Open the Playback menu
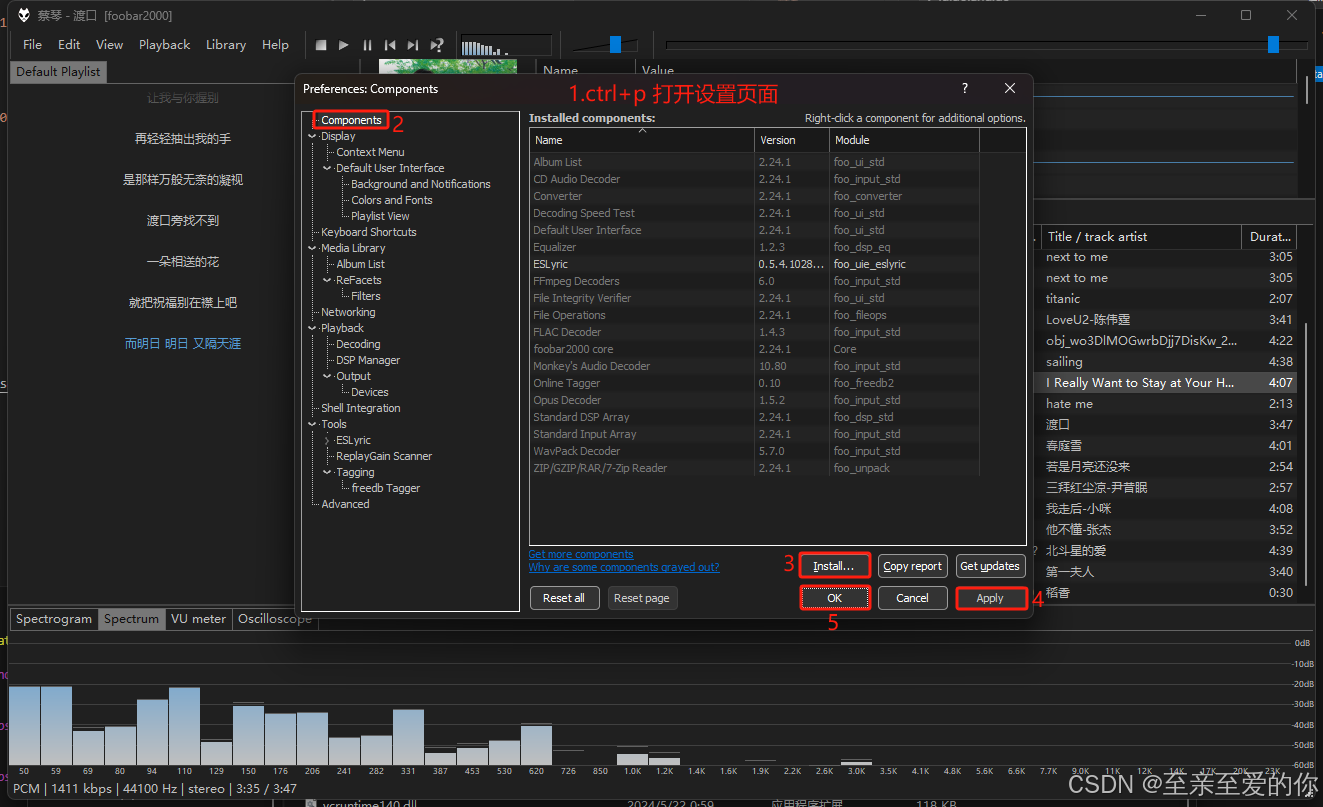 [164, 44]
